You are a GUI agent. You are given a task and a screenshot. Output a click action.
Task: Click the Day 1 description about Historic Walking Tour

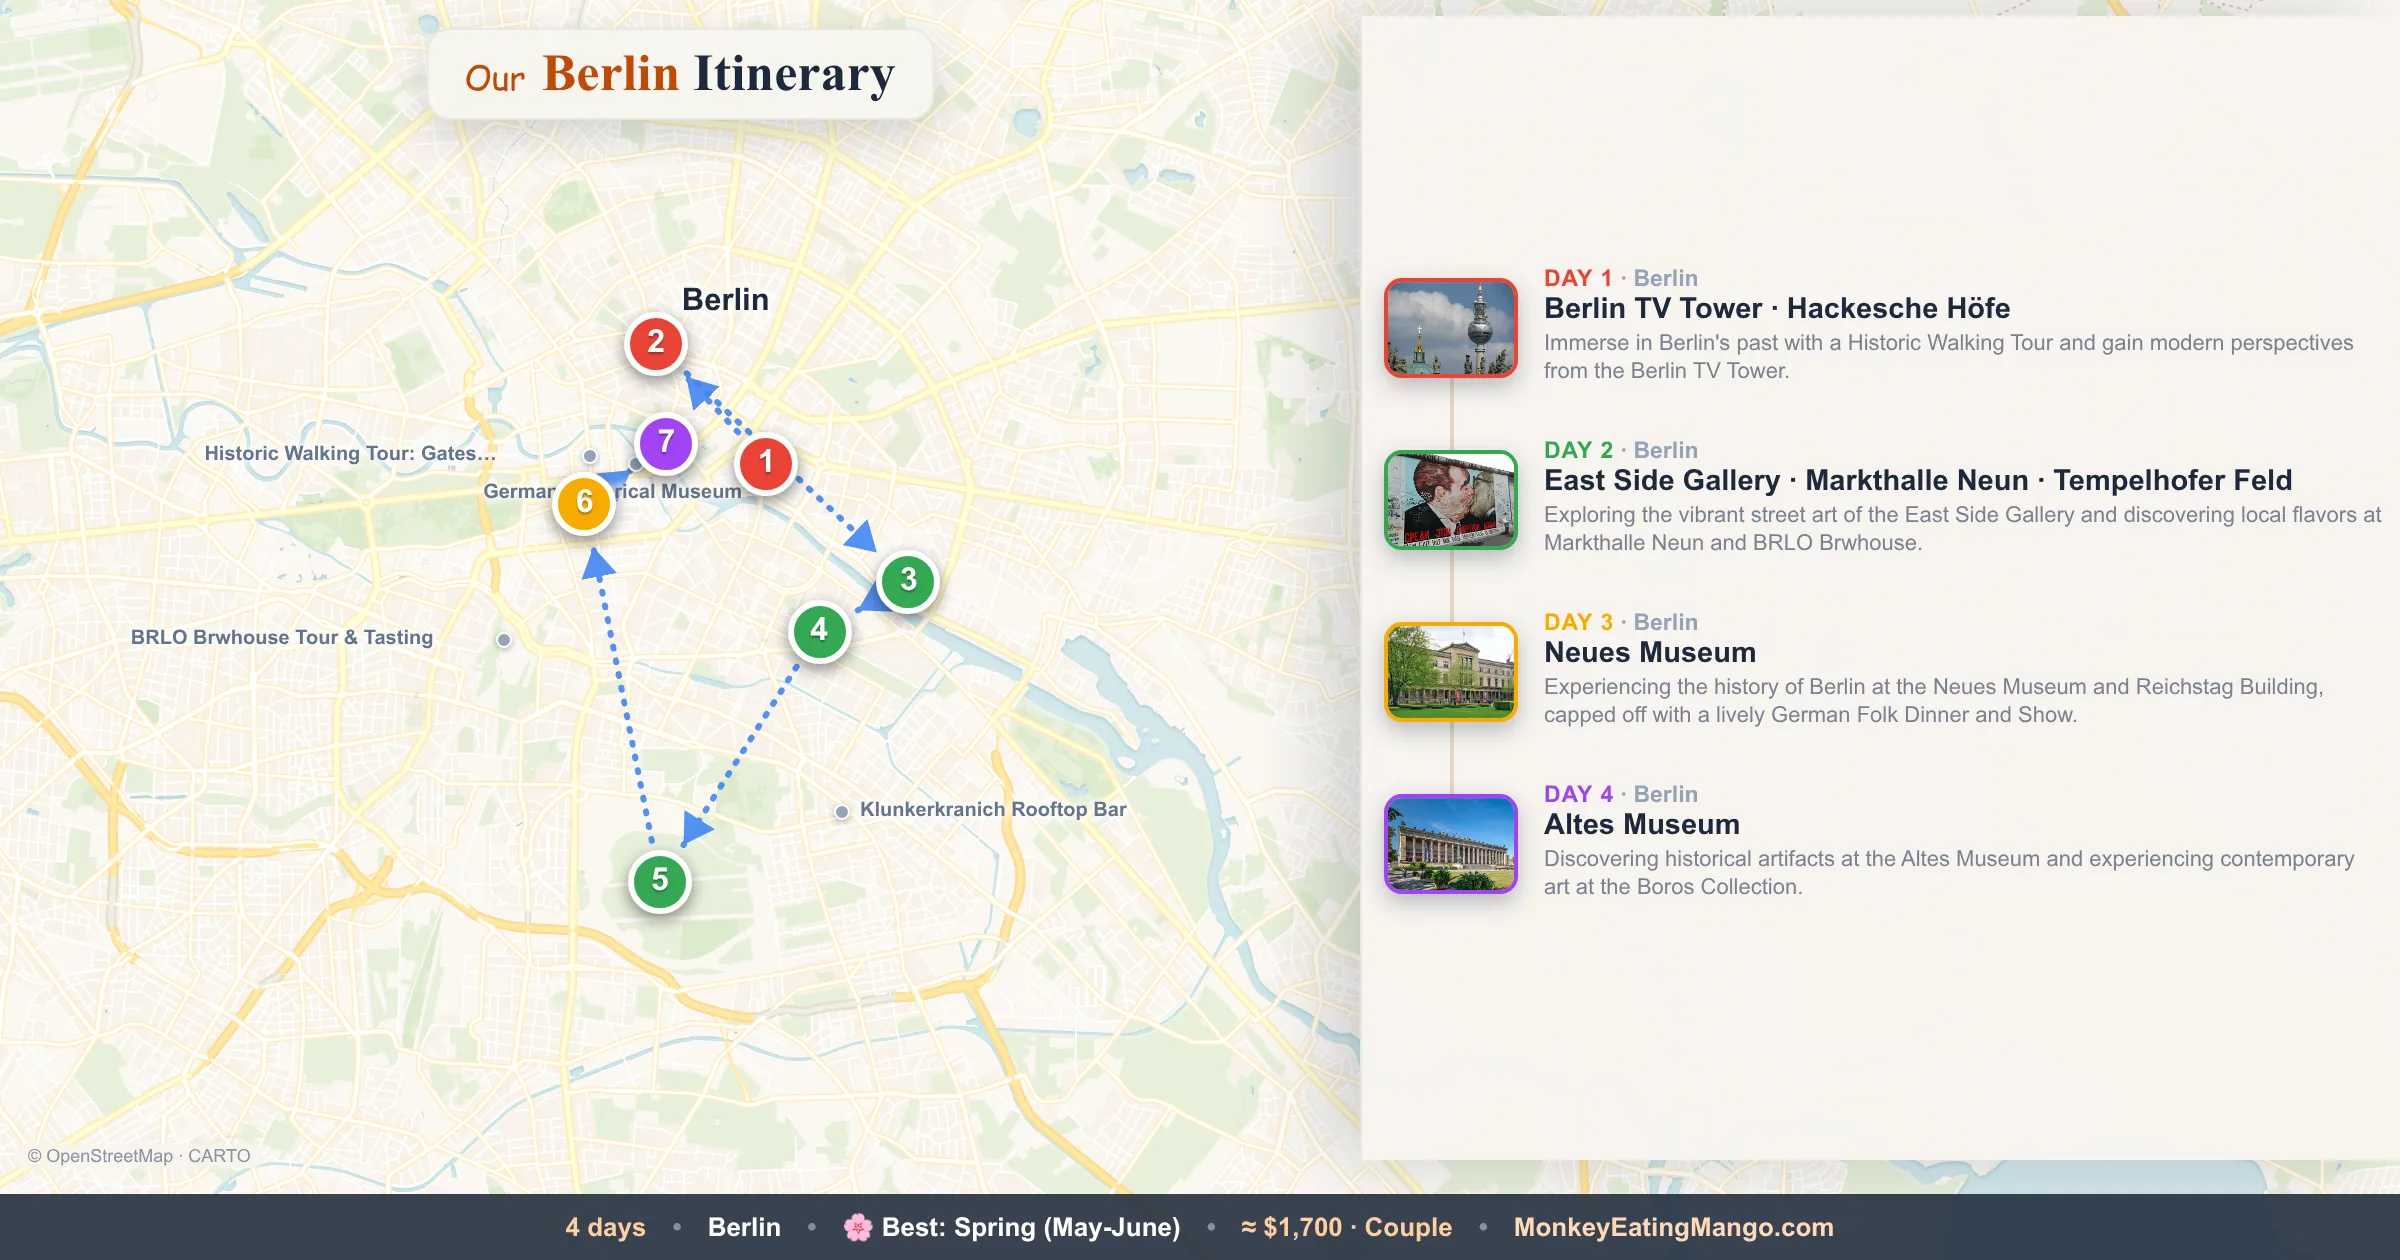(x=1948, y=357)
